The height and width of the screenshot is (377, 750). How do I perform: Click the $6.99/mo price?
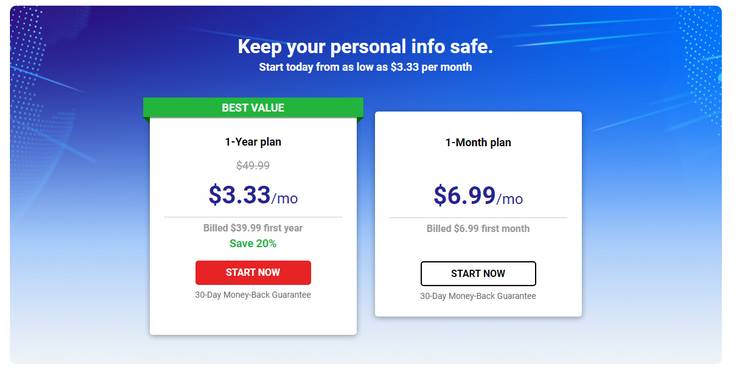pos(478,195)
